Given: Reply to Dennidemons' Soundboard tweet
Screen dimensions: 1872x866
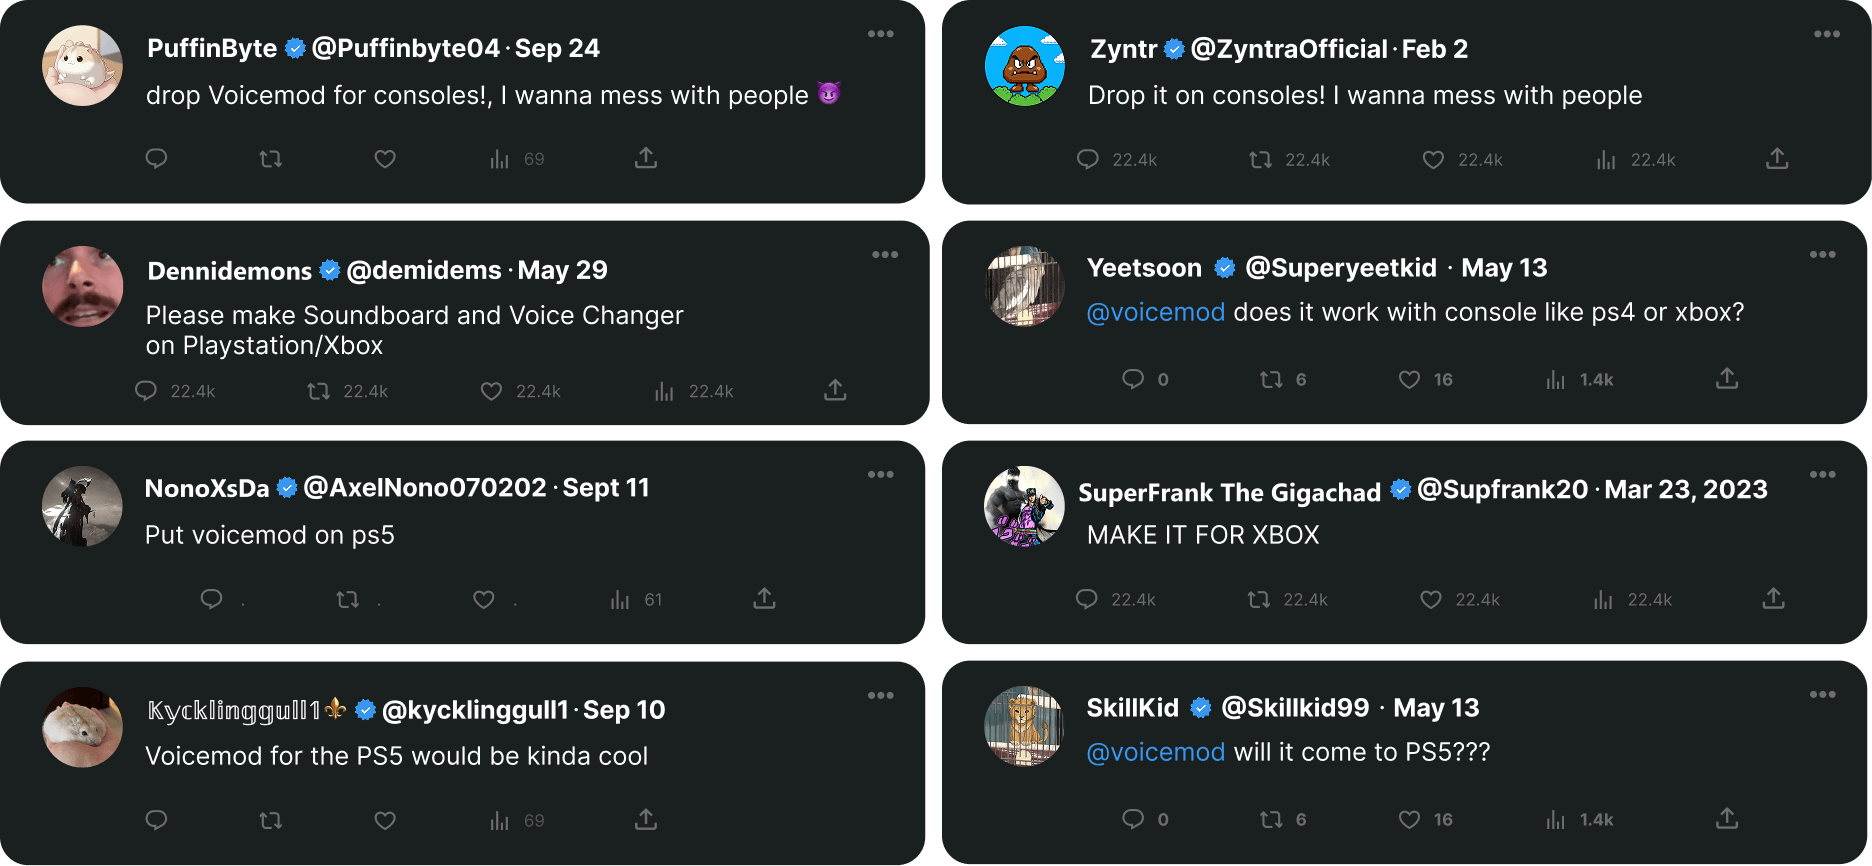Looking at the screenshot, I should (146, 391).
